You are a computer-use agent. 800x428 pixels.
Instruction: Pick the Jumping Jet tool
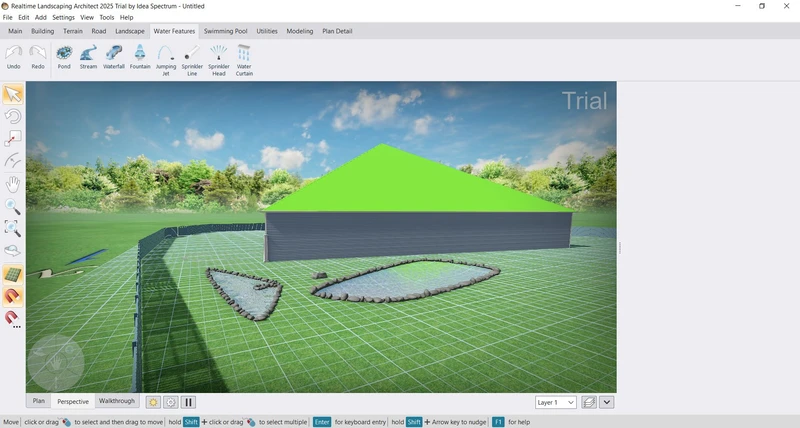click(x=166, y=59)
